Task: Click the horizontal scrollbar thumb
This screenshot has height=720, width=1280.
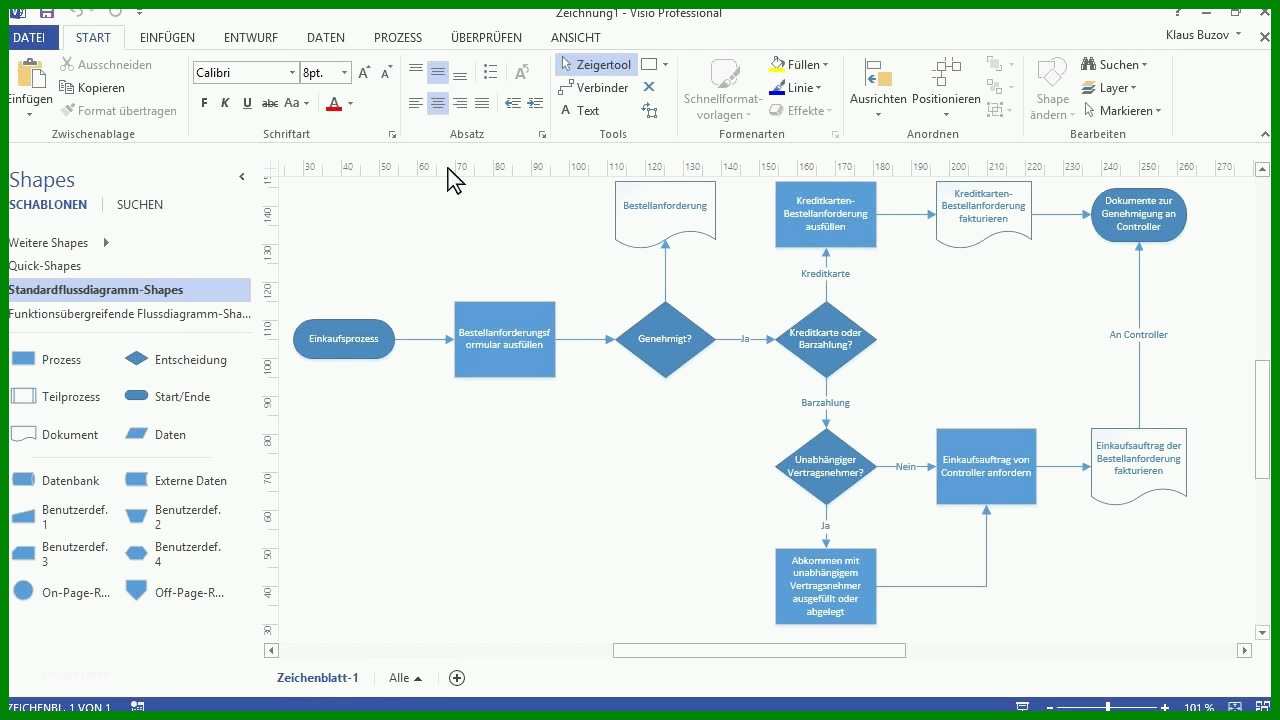Action: tap(759, 651)
